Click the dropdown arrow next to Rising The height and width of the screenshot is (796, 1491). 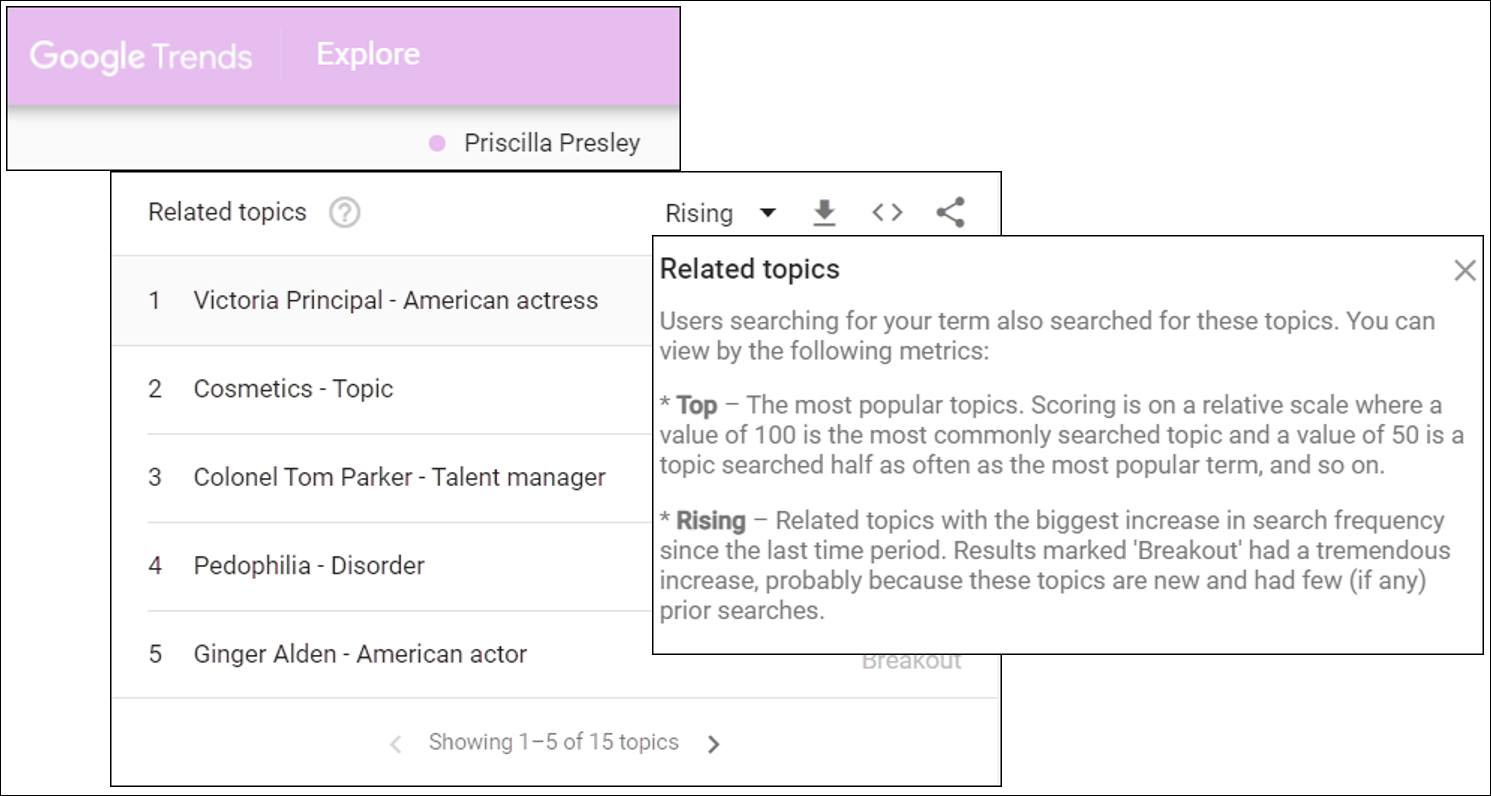[x=766, y=212]
